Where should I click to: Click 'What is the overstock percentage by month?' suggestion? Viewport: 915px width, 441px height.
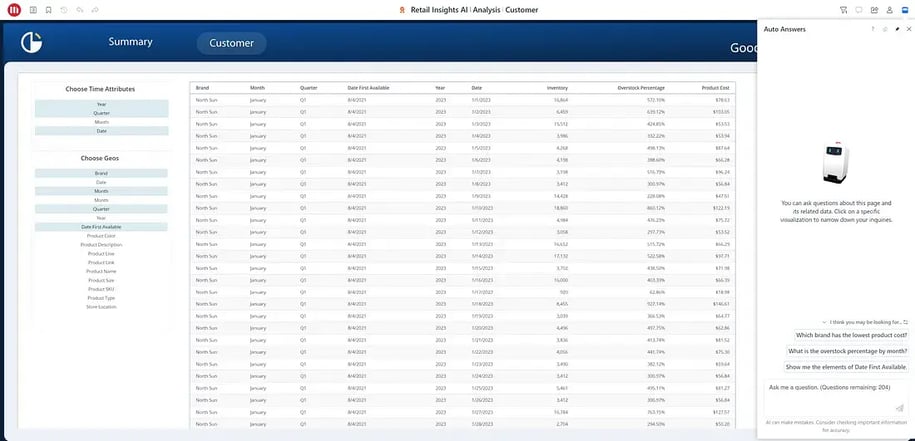click(848, 351)
